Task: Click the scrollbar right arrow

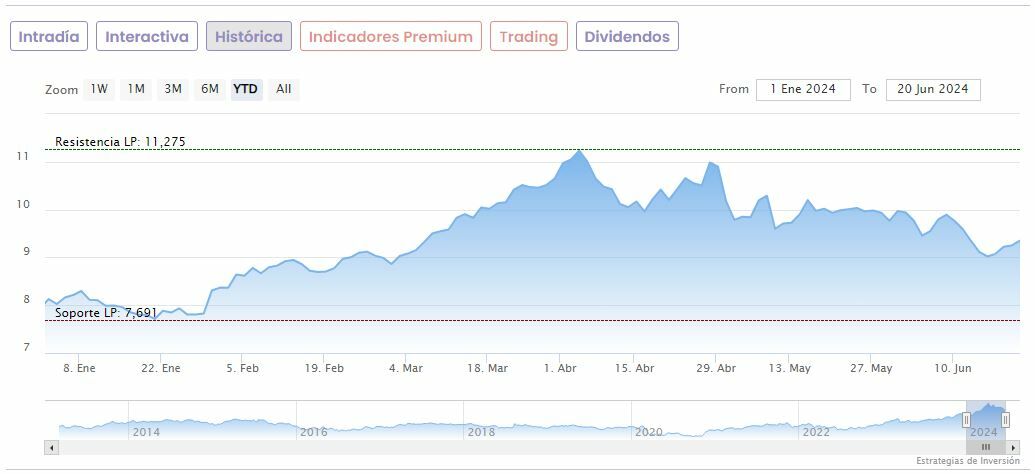Action: coord(1012,447)
